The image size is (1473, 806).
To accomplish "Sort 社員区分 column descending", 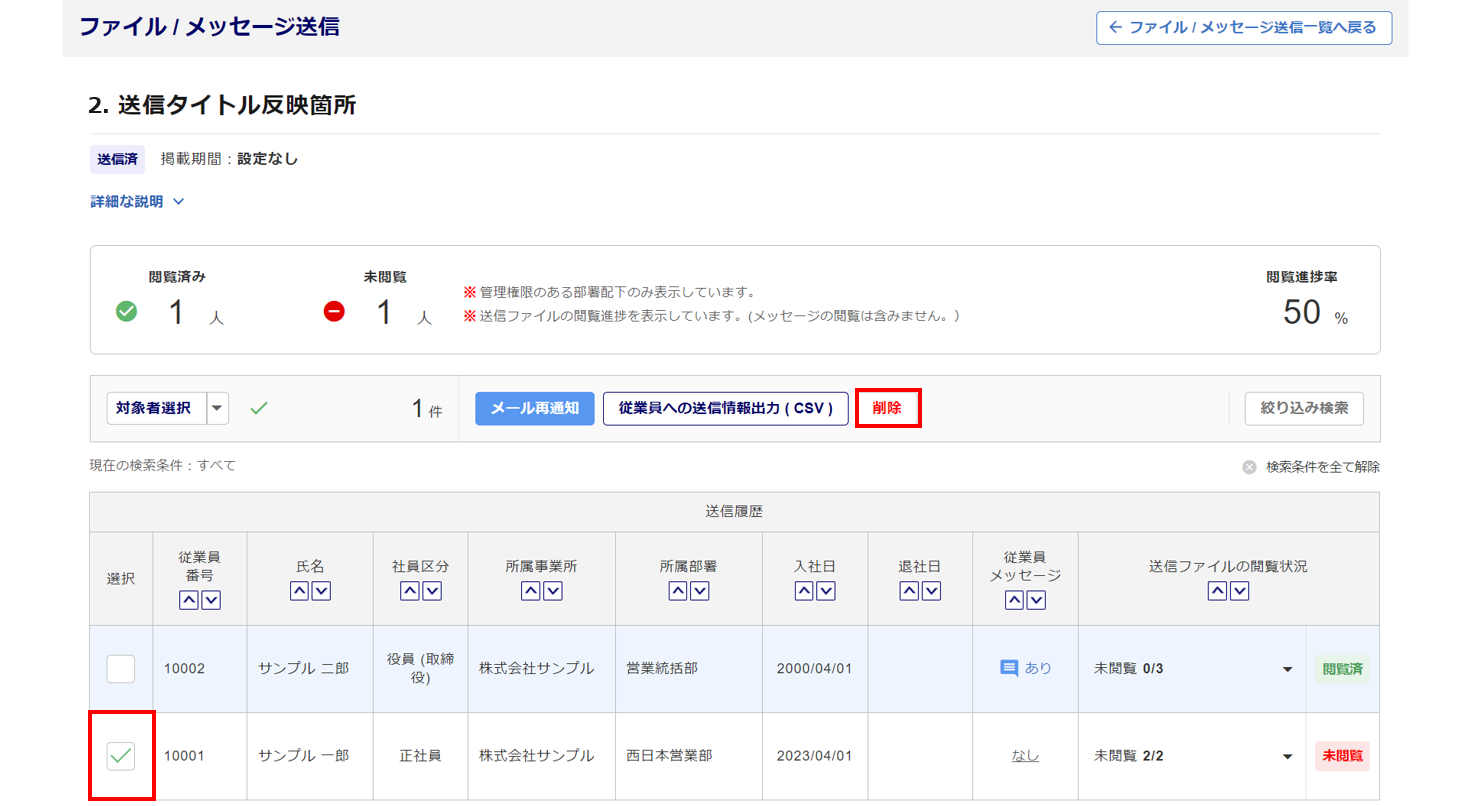I will pos(432,591).
